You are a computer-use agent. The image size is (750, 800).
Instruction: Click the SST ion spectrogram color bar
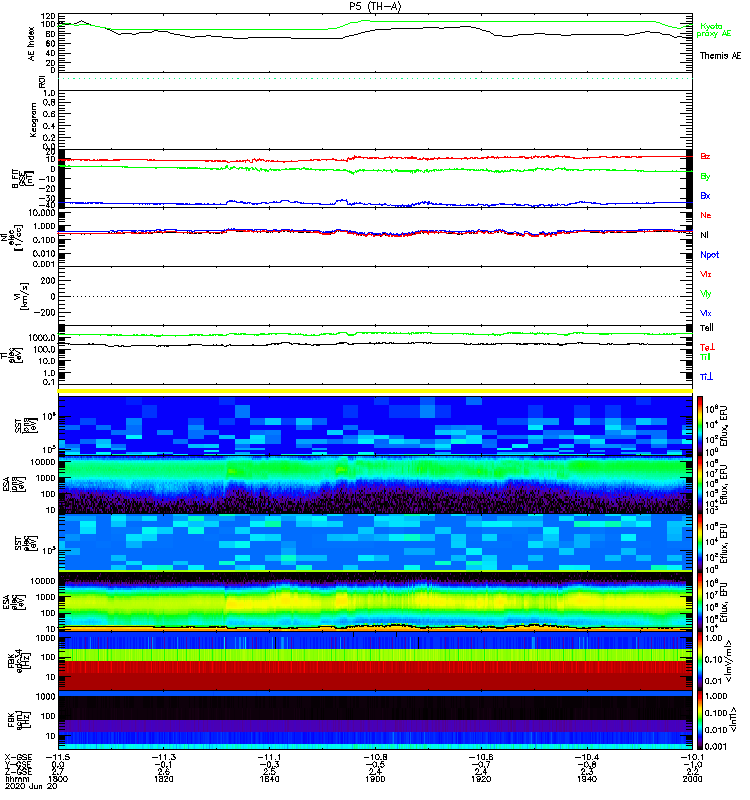700,425
